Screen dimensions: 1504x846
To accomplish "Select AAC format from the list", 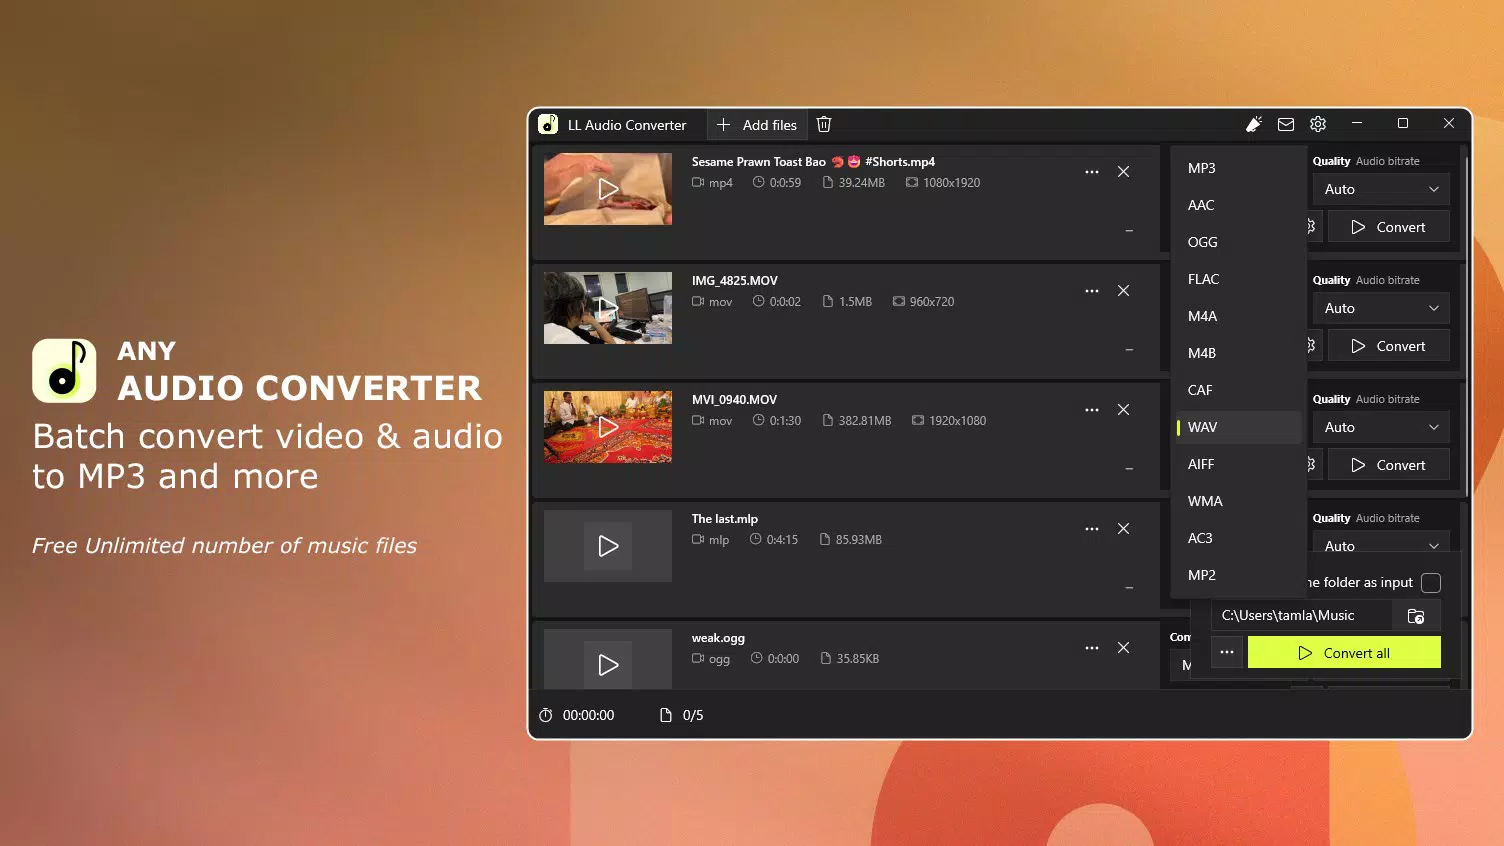I will [x=1238, y=205].
